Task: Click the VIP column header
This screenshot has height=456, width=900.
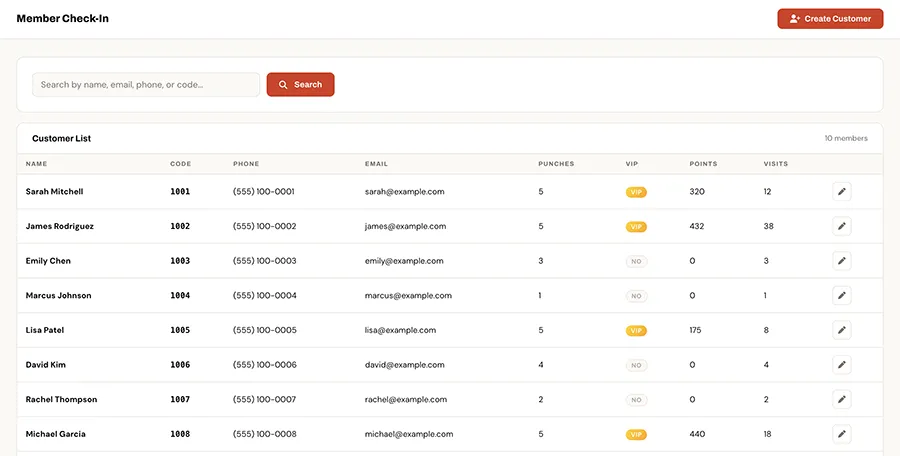Action: 631,164
